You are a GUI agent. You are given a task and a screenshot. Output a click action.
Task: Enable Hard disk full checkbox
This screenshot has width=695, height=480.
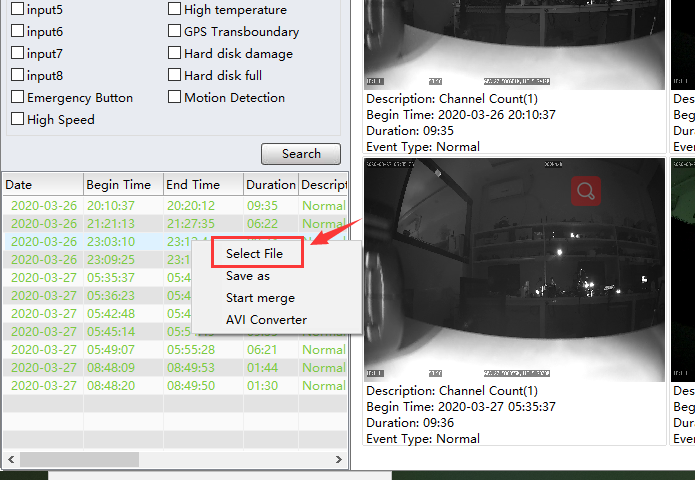(174, 74)
